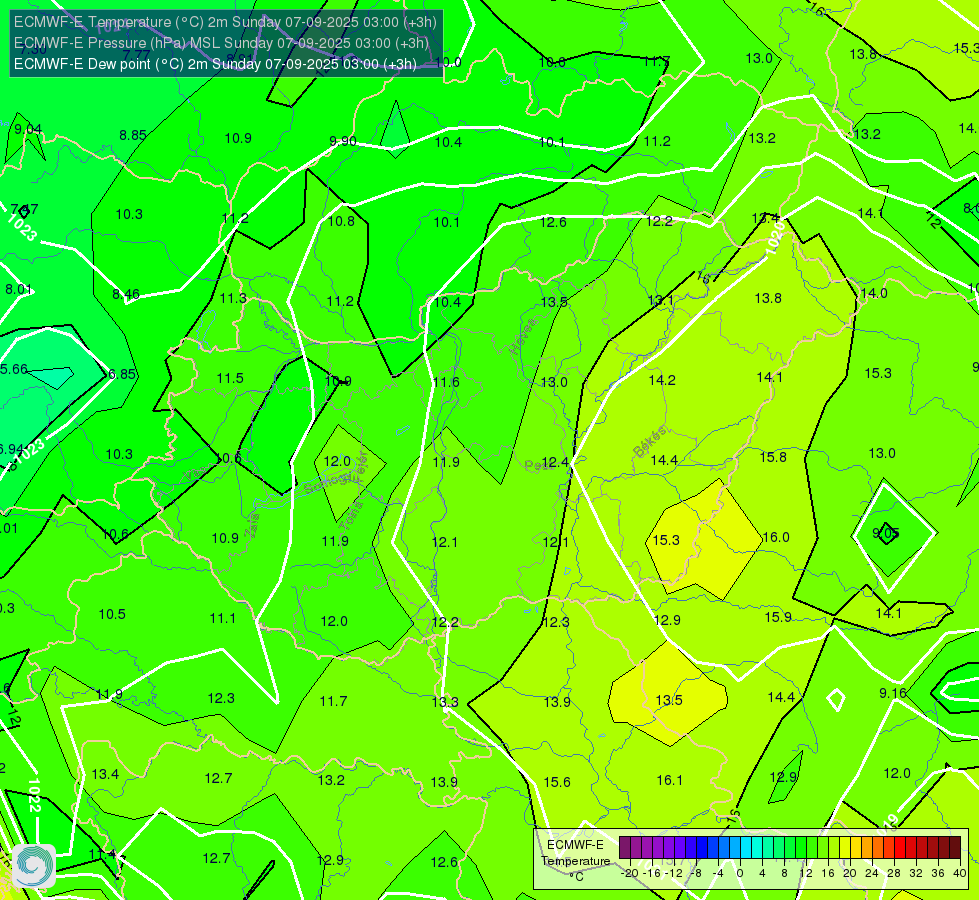The image size is (979, 900).
Task: Click the 14.0 temperature value
Action: [x=874, y=294]
